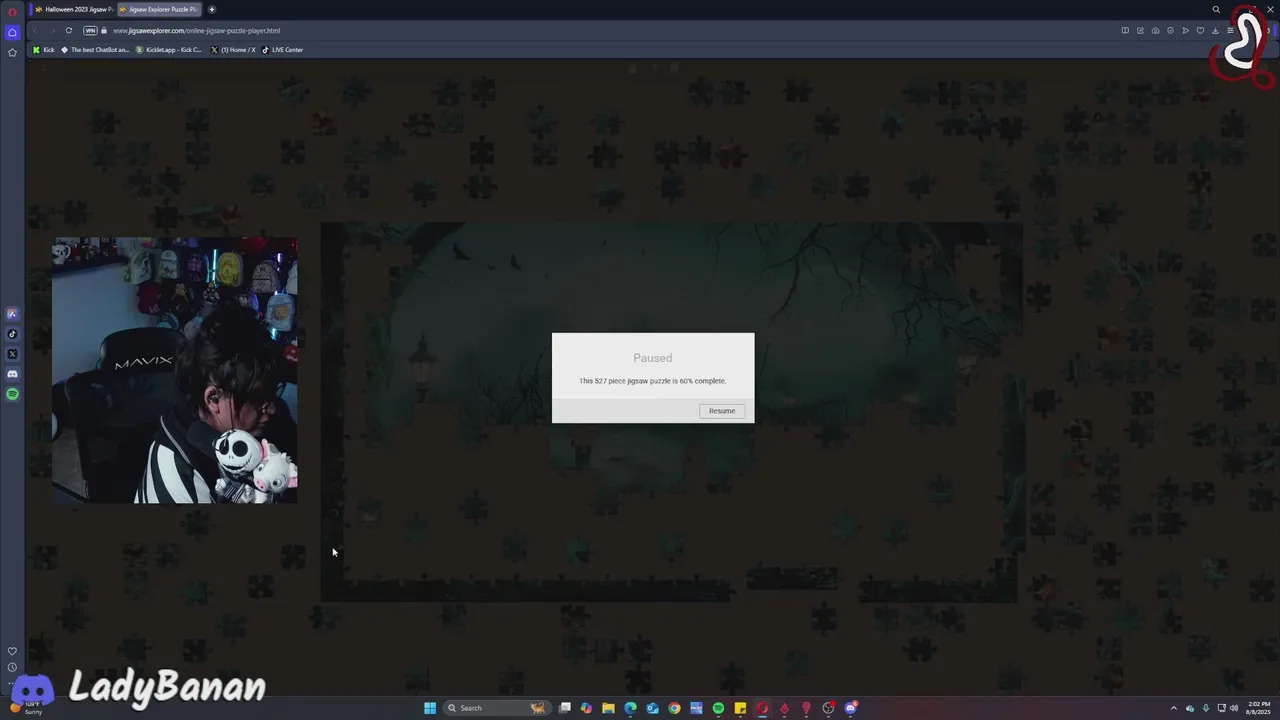Viewport: 1280px width, 720px height.
Task: Open the Kicklet.app bookmark
Action: click(169, 50)
